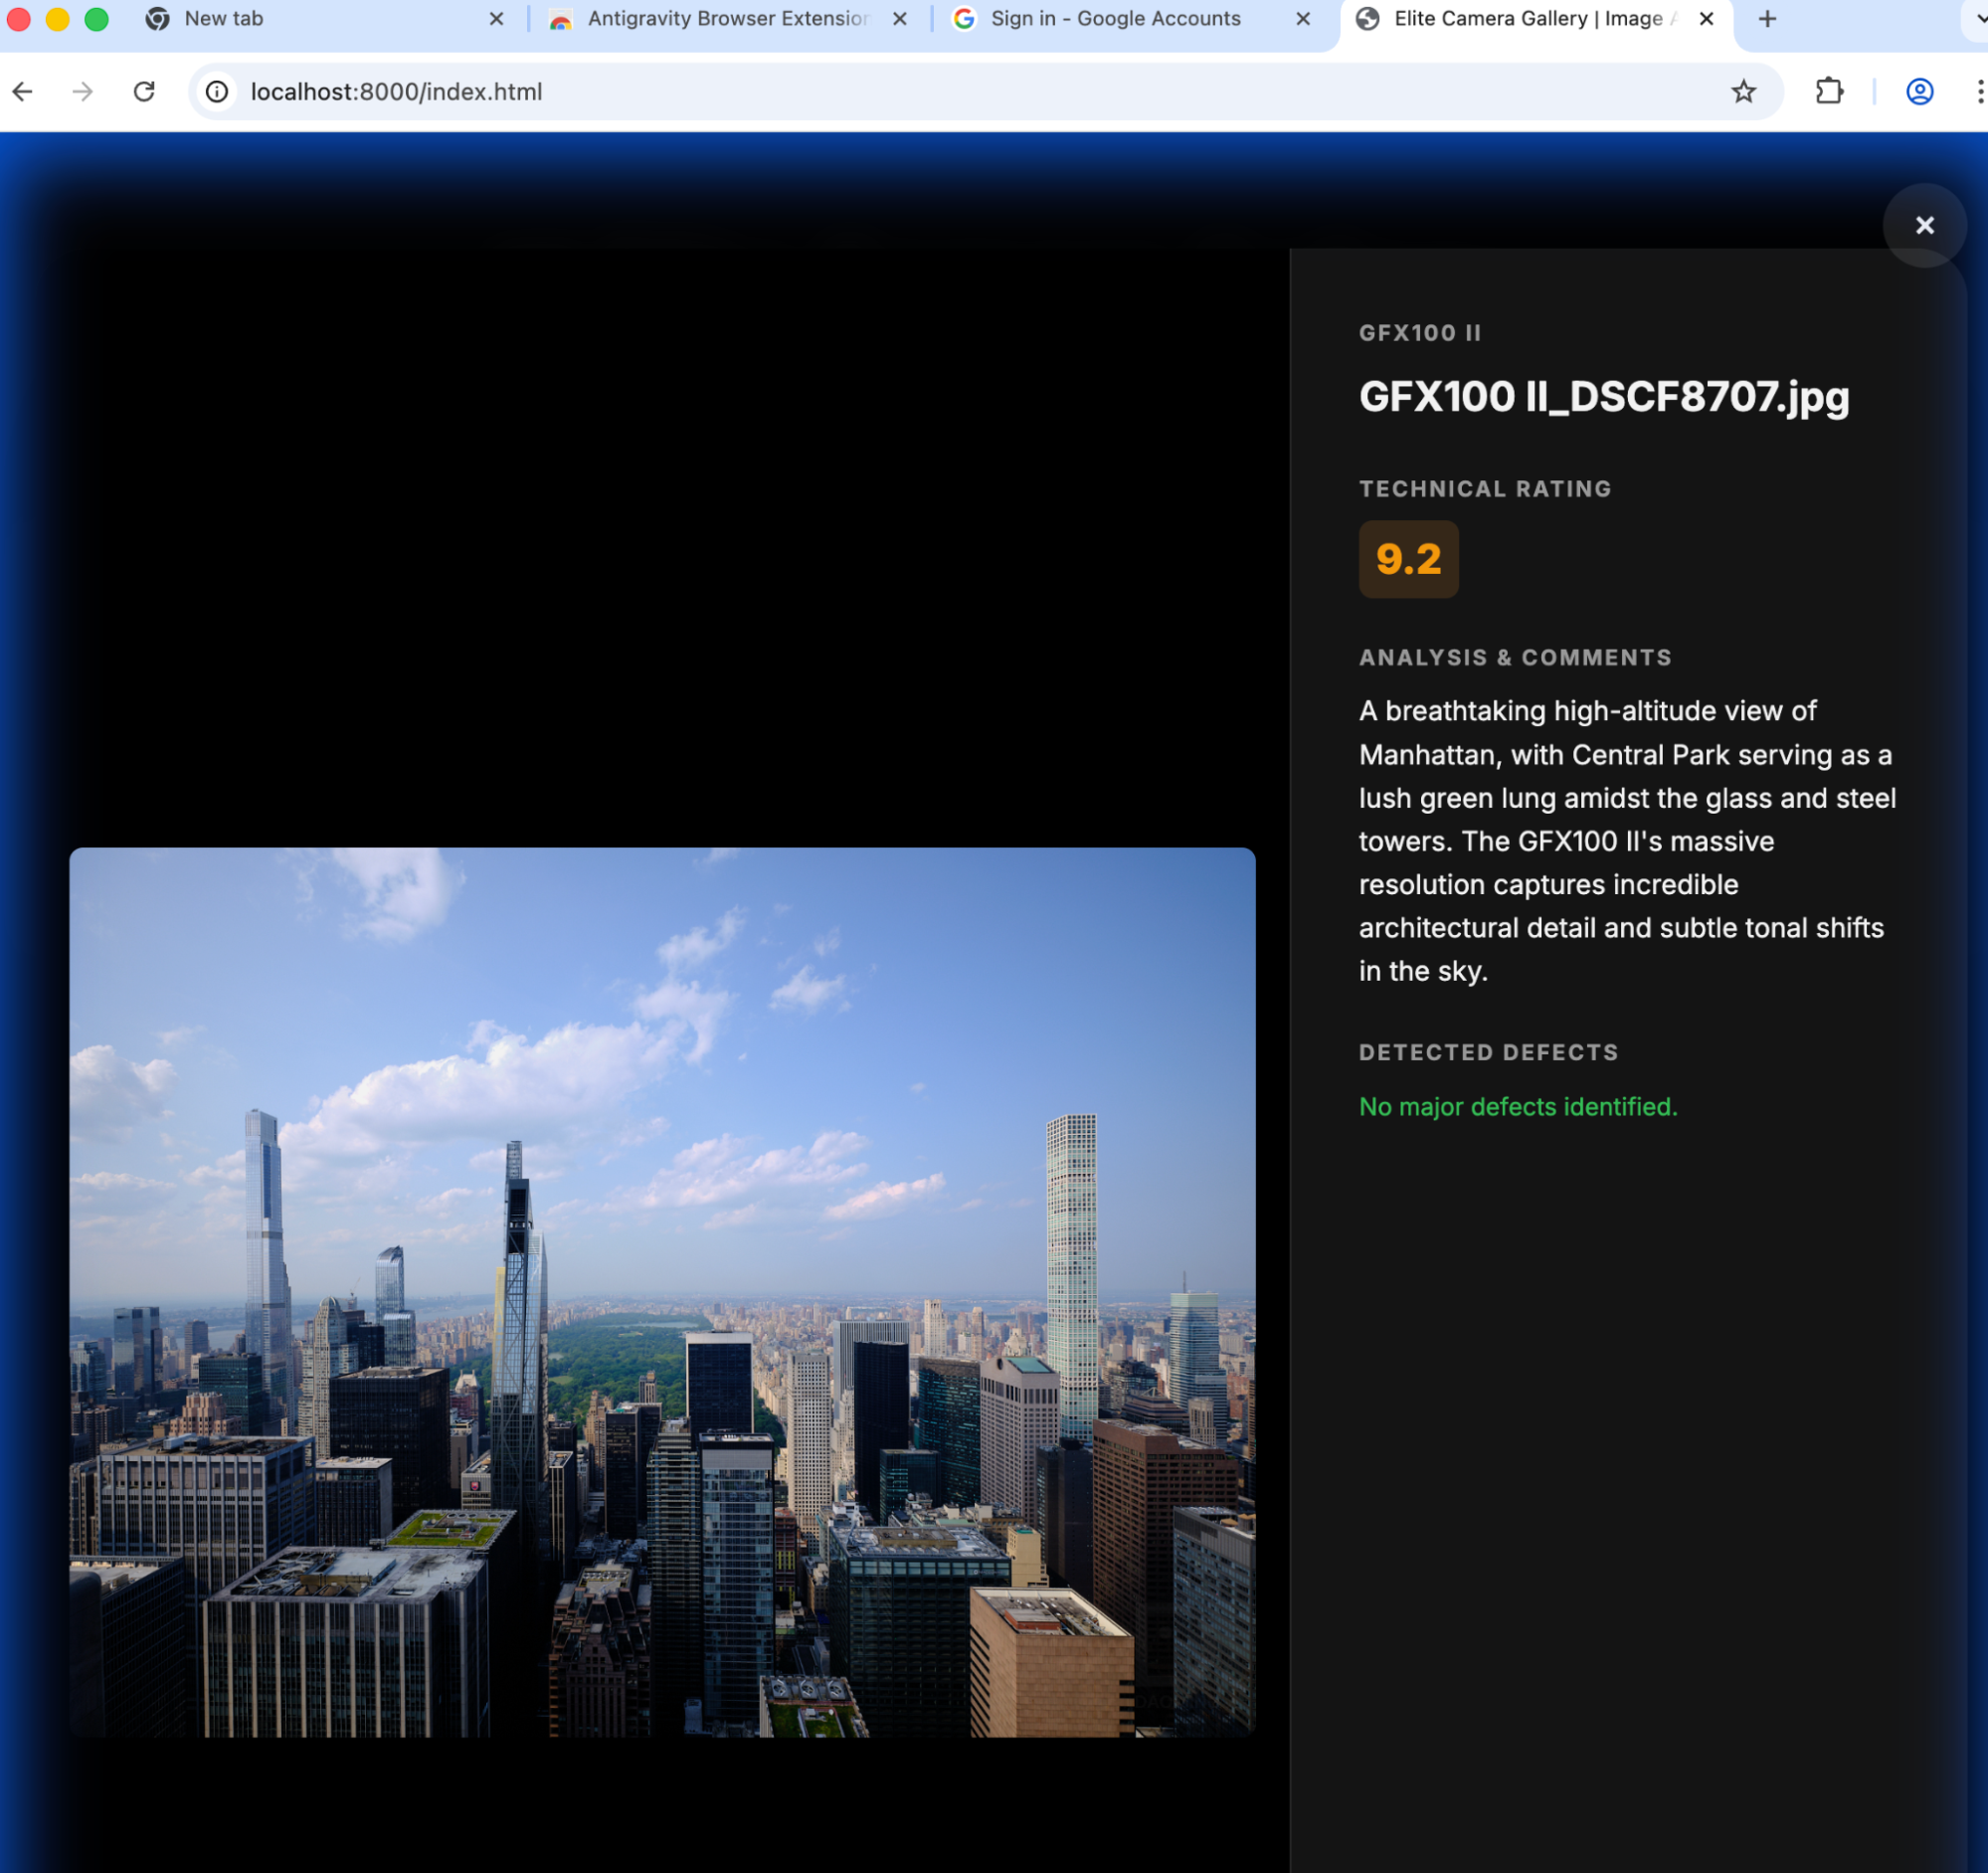Screen dimensions: 1988x1873
Task: Click the localhost address bar
Action: [x=900, y=92]
